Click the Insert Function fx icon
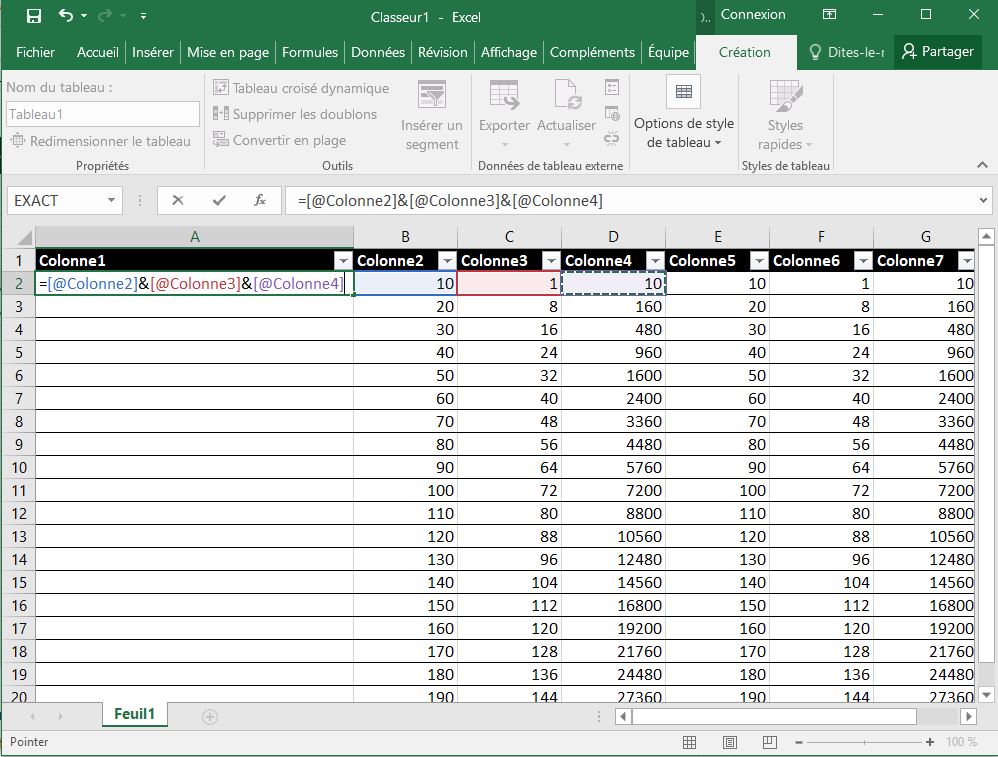The height and width of the screenshot is (757, 998). pyautogui.click(x=260, y=201)
